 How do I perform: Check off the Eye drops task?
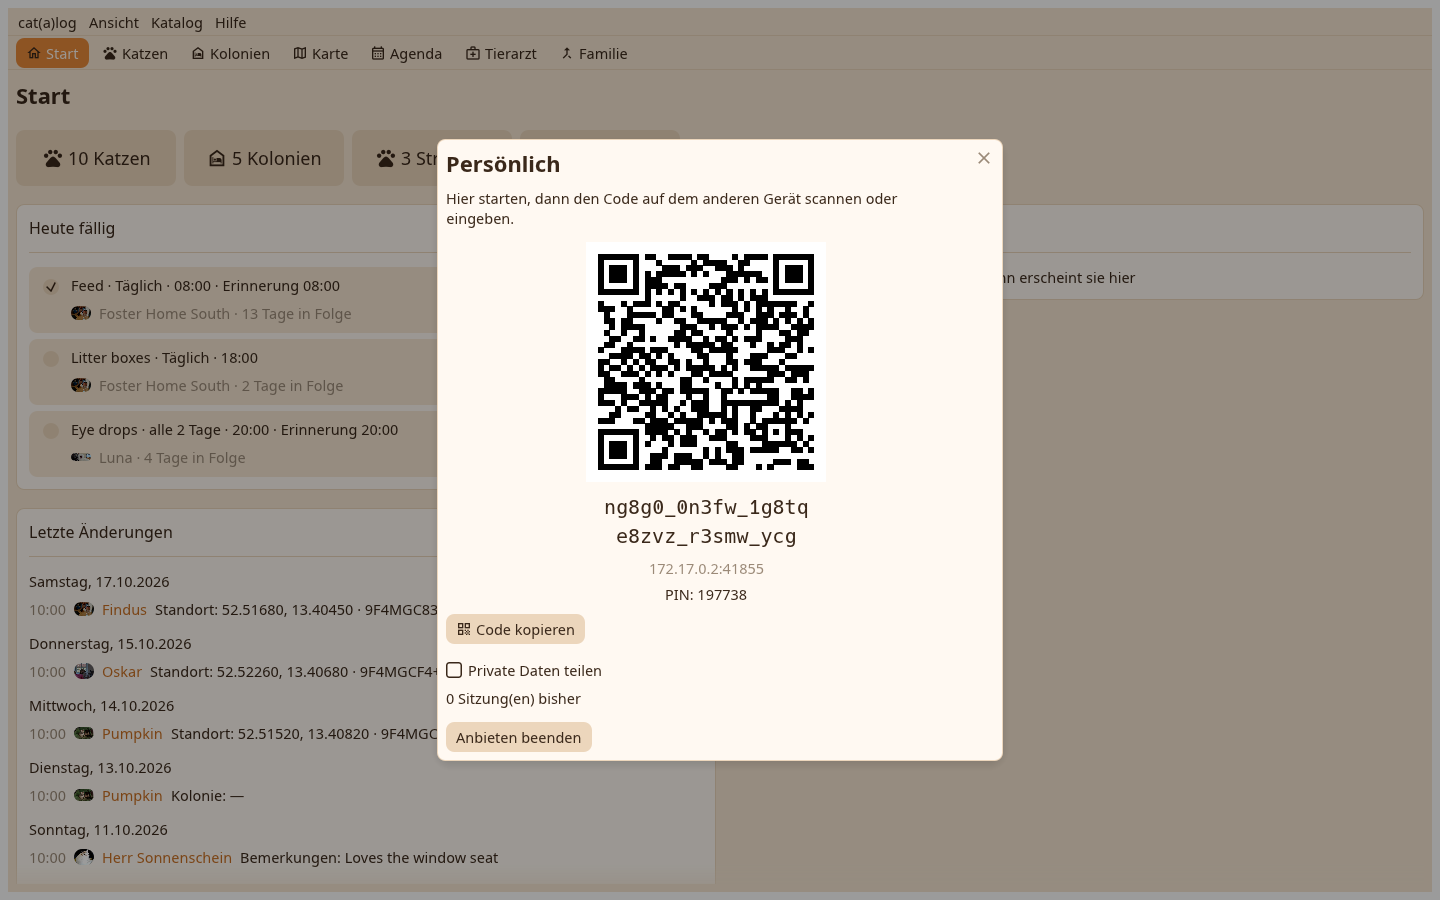(x=51, y=430)
